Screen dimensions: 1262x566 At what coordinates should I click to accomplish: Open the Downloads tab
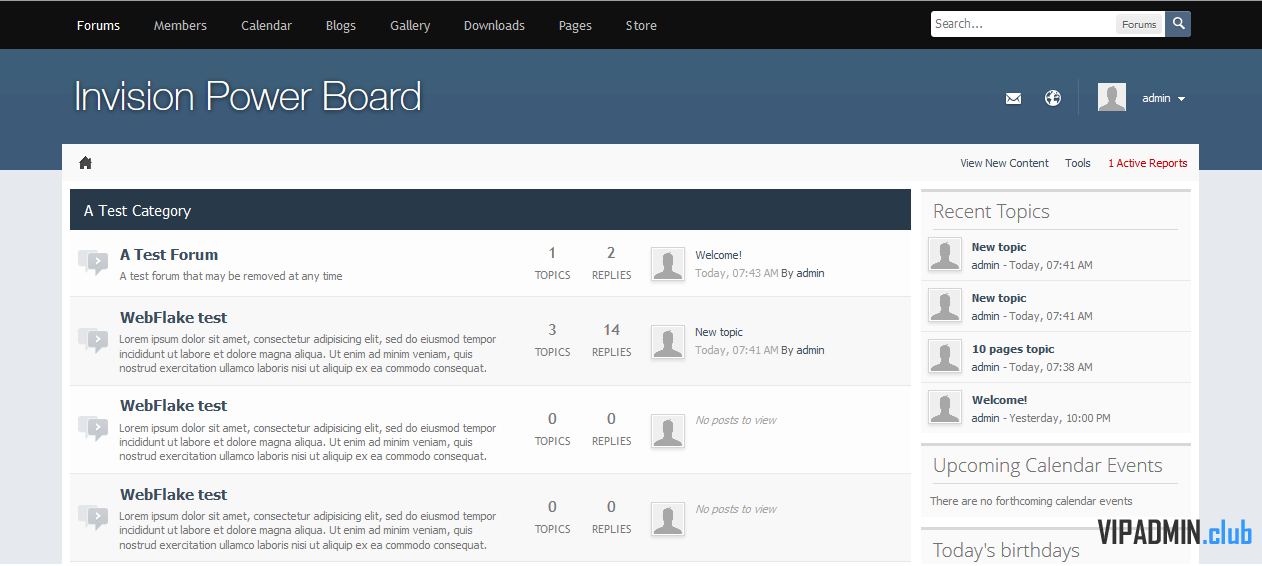pos(494,25)
